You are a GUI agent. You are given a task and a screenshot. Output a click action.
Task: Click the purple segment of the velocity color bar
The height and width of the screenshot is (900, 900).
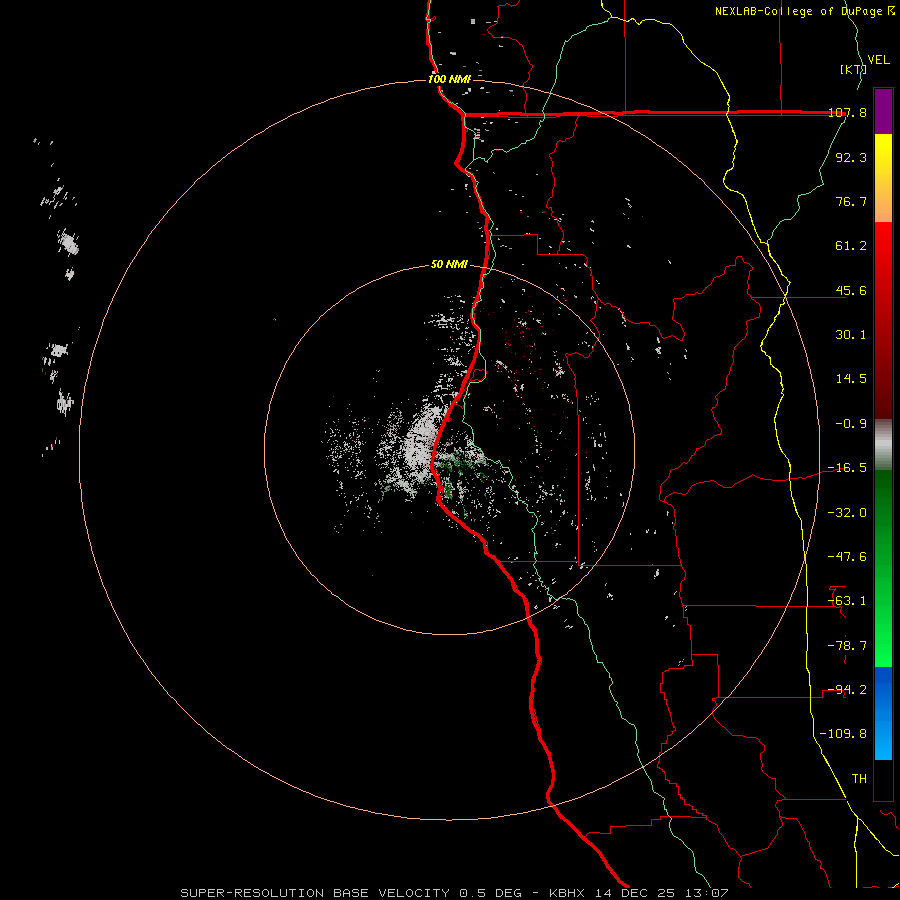point(883,111)
